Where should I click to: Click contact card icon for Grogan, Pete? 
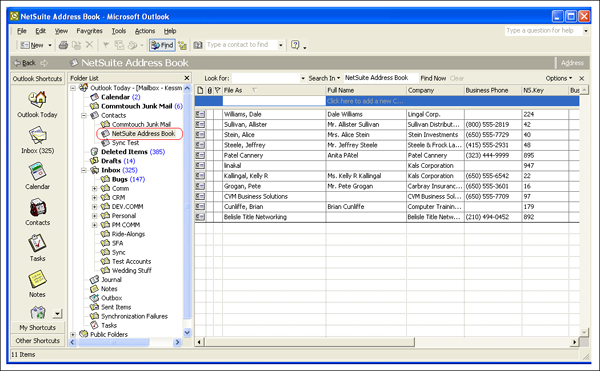[x=200, y=186]
